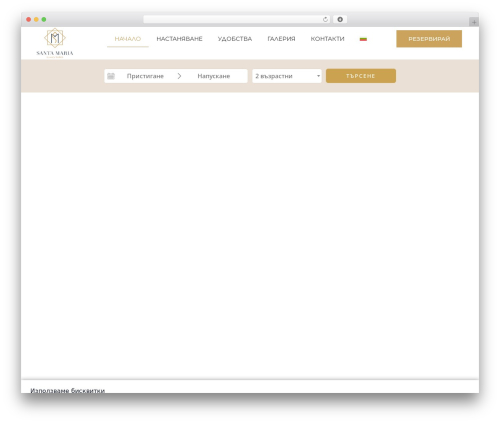Select the Пристигане arrival date field

tap(145, 76)
